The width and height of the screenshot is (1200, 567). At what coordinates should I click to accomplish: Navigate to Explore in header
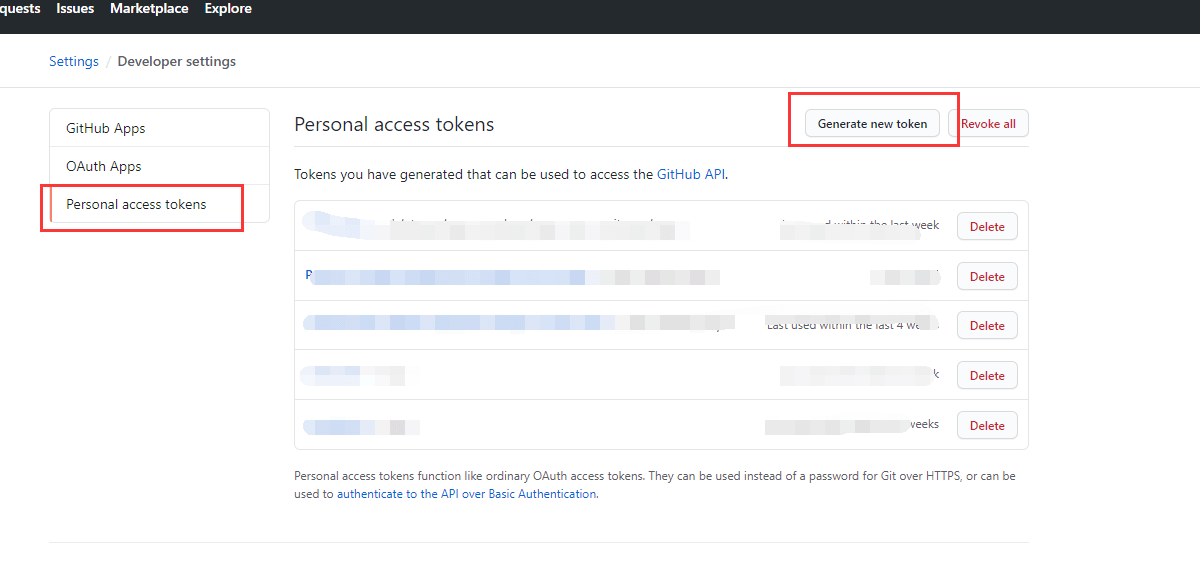(x=228, y=9)
